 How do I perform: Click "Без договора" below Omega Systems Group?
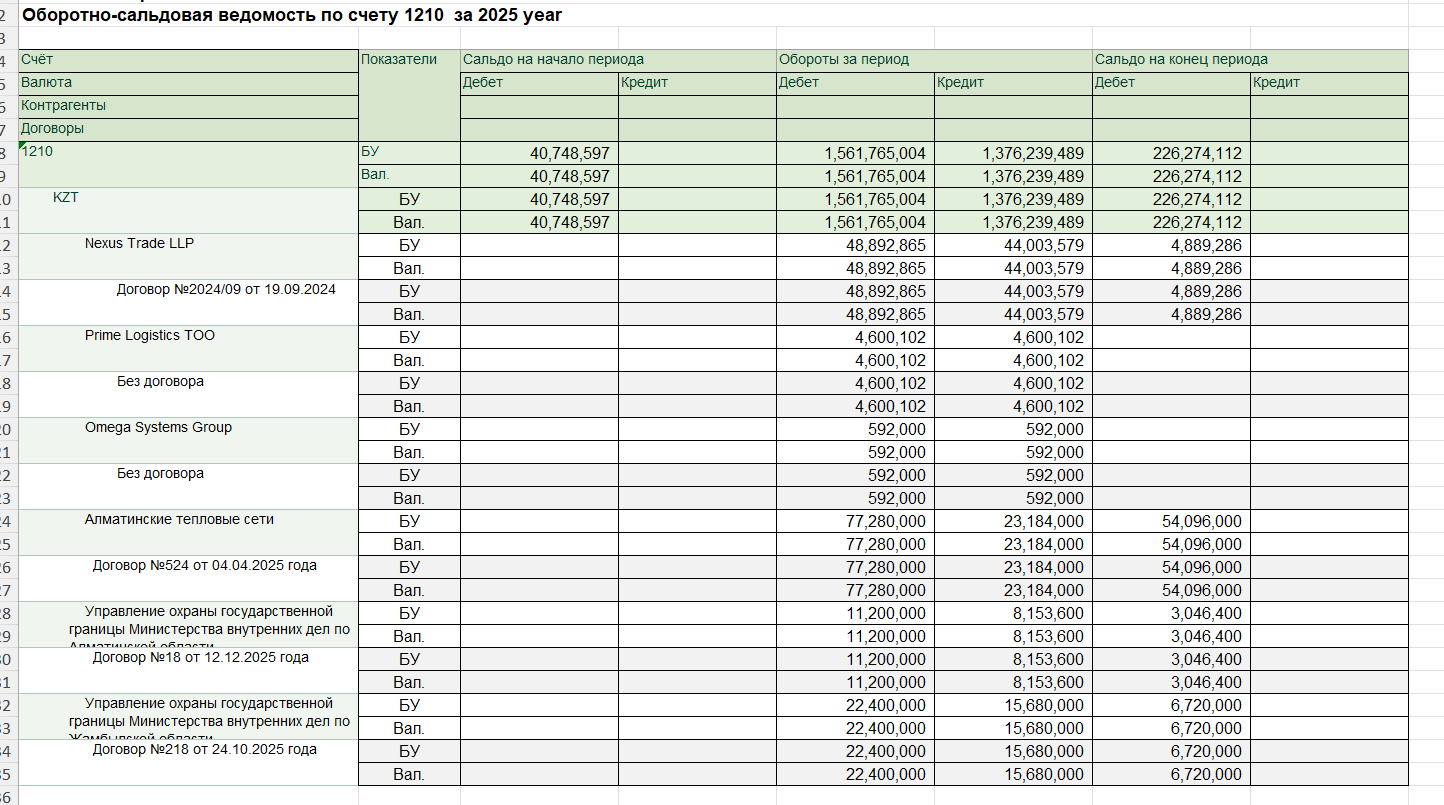coord(189,486)
